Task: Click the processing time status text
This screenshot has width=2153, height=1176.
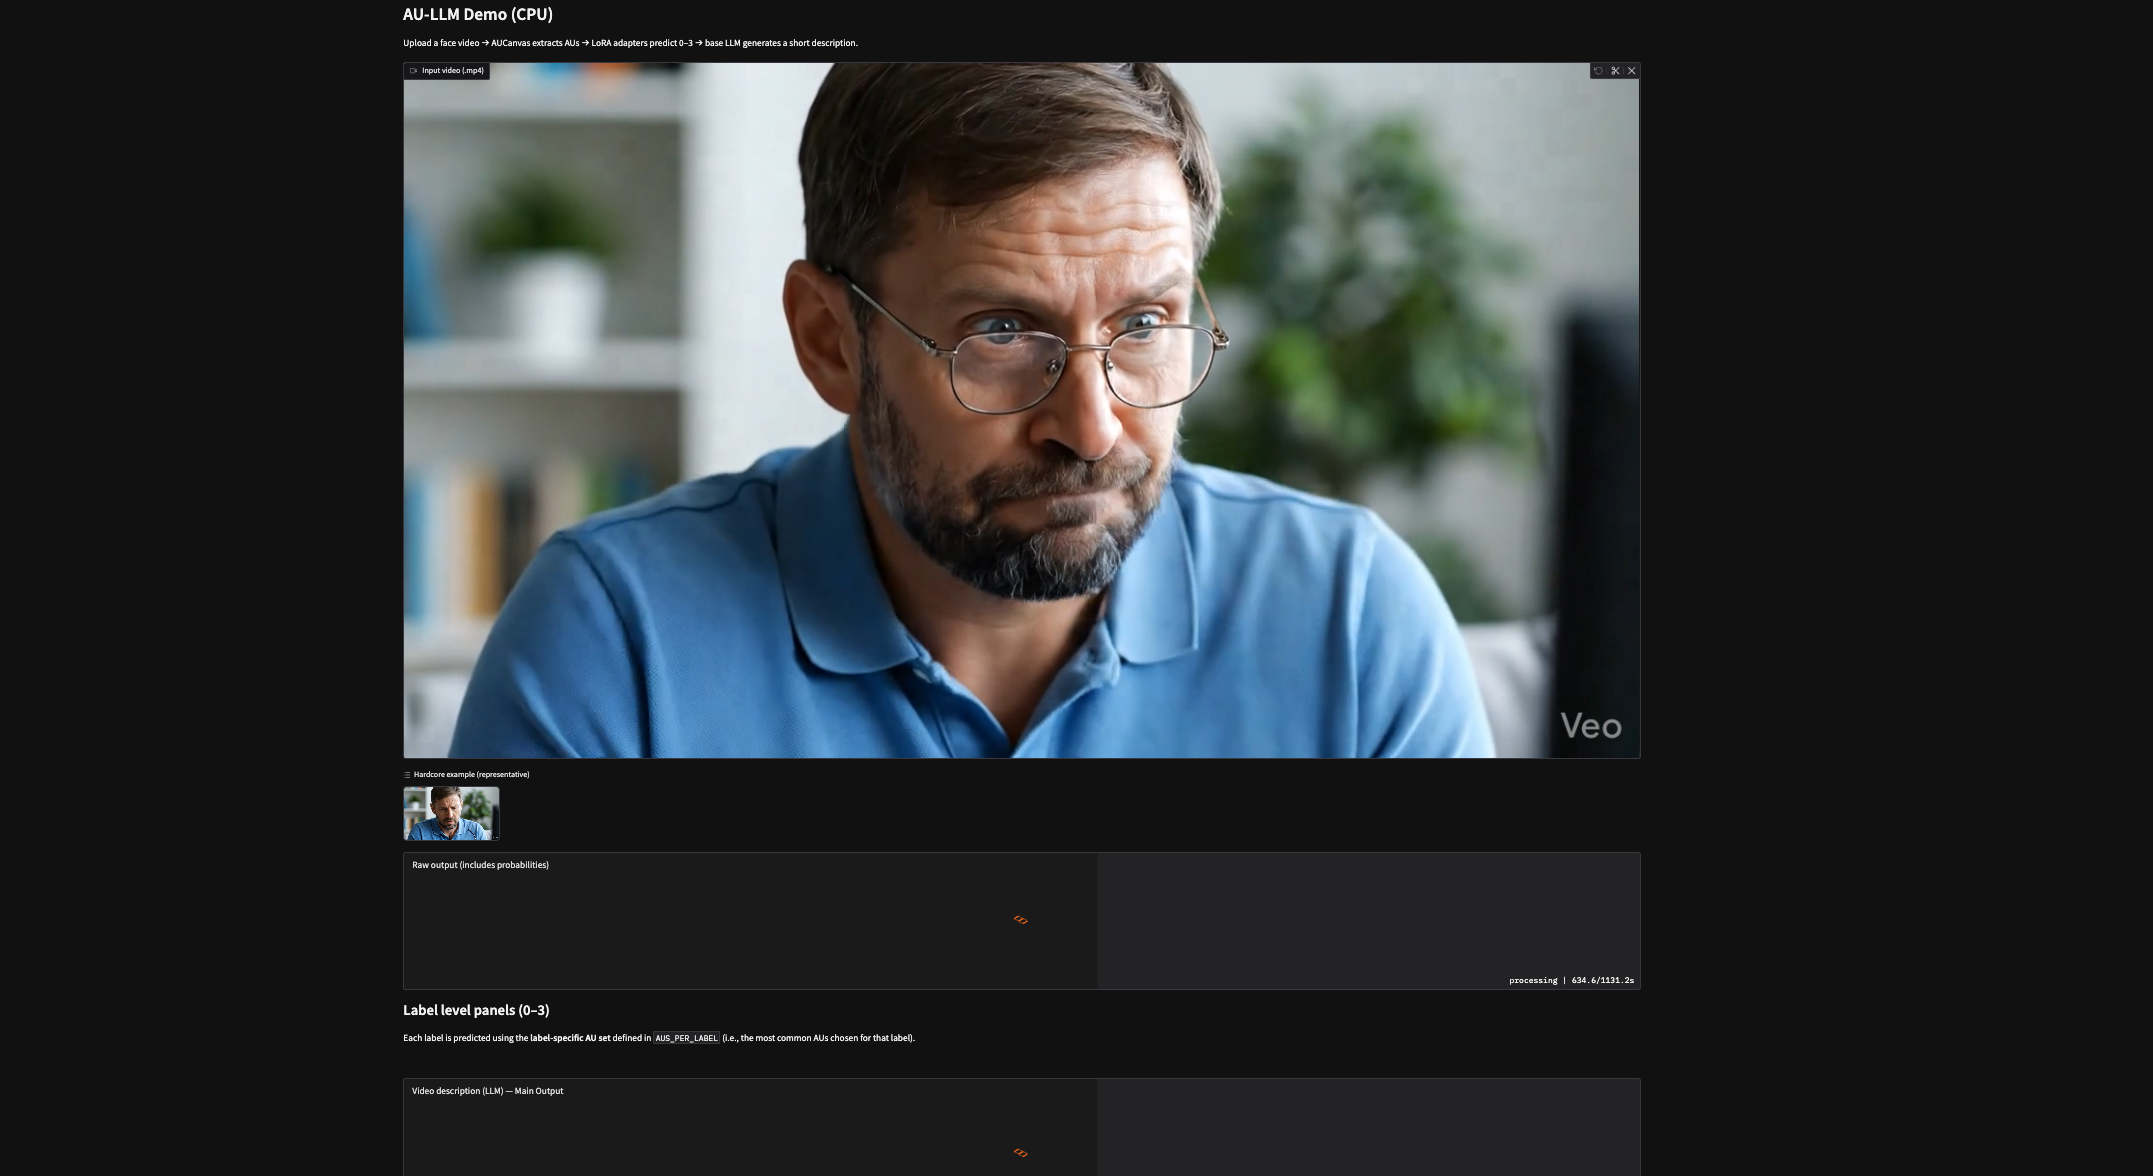Action: (x=1571, y=981)
